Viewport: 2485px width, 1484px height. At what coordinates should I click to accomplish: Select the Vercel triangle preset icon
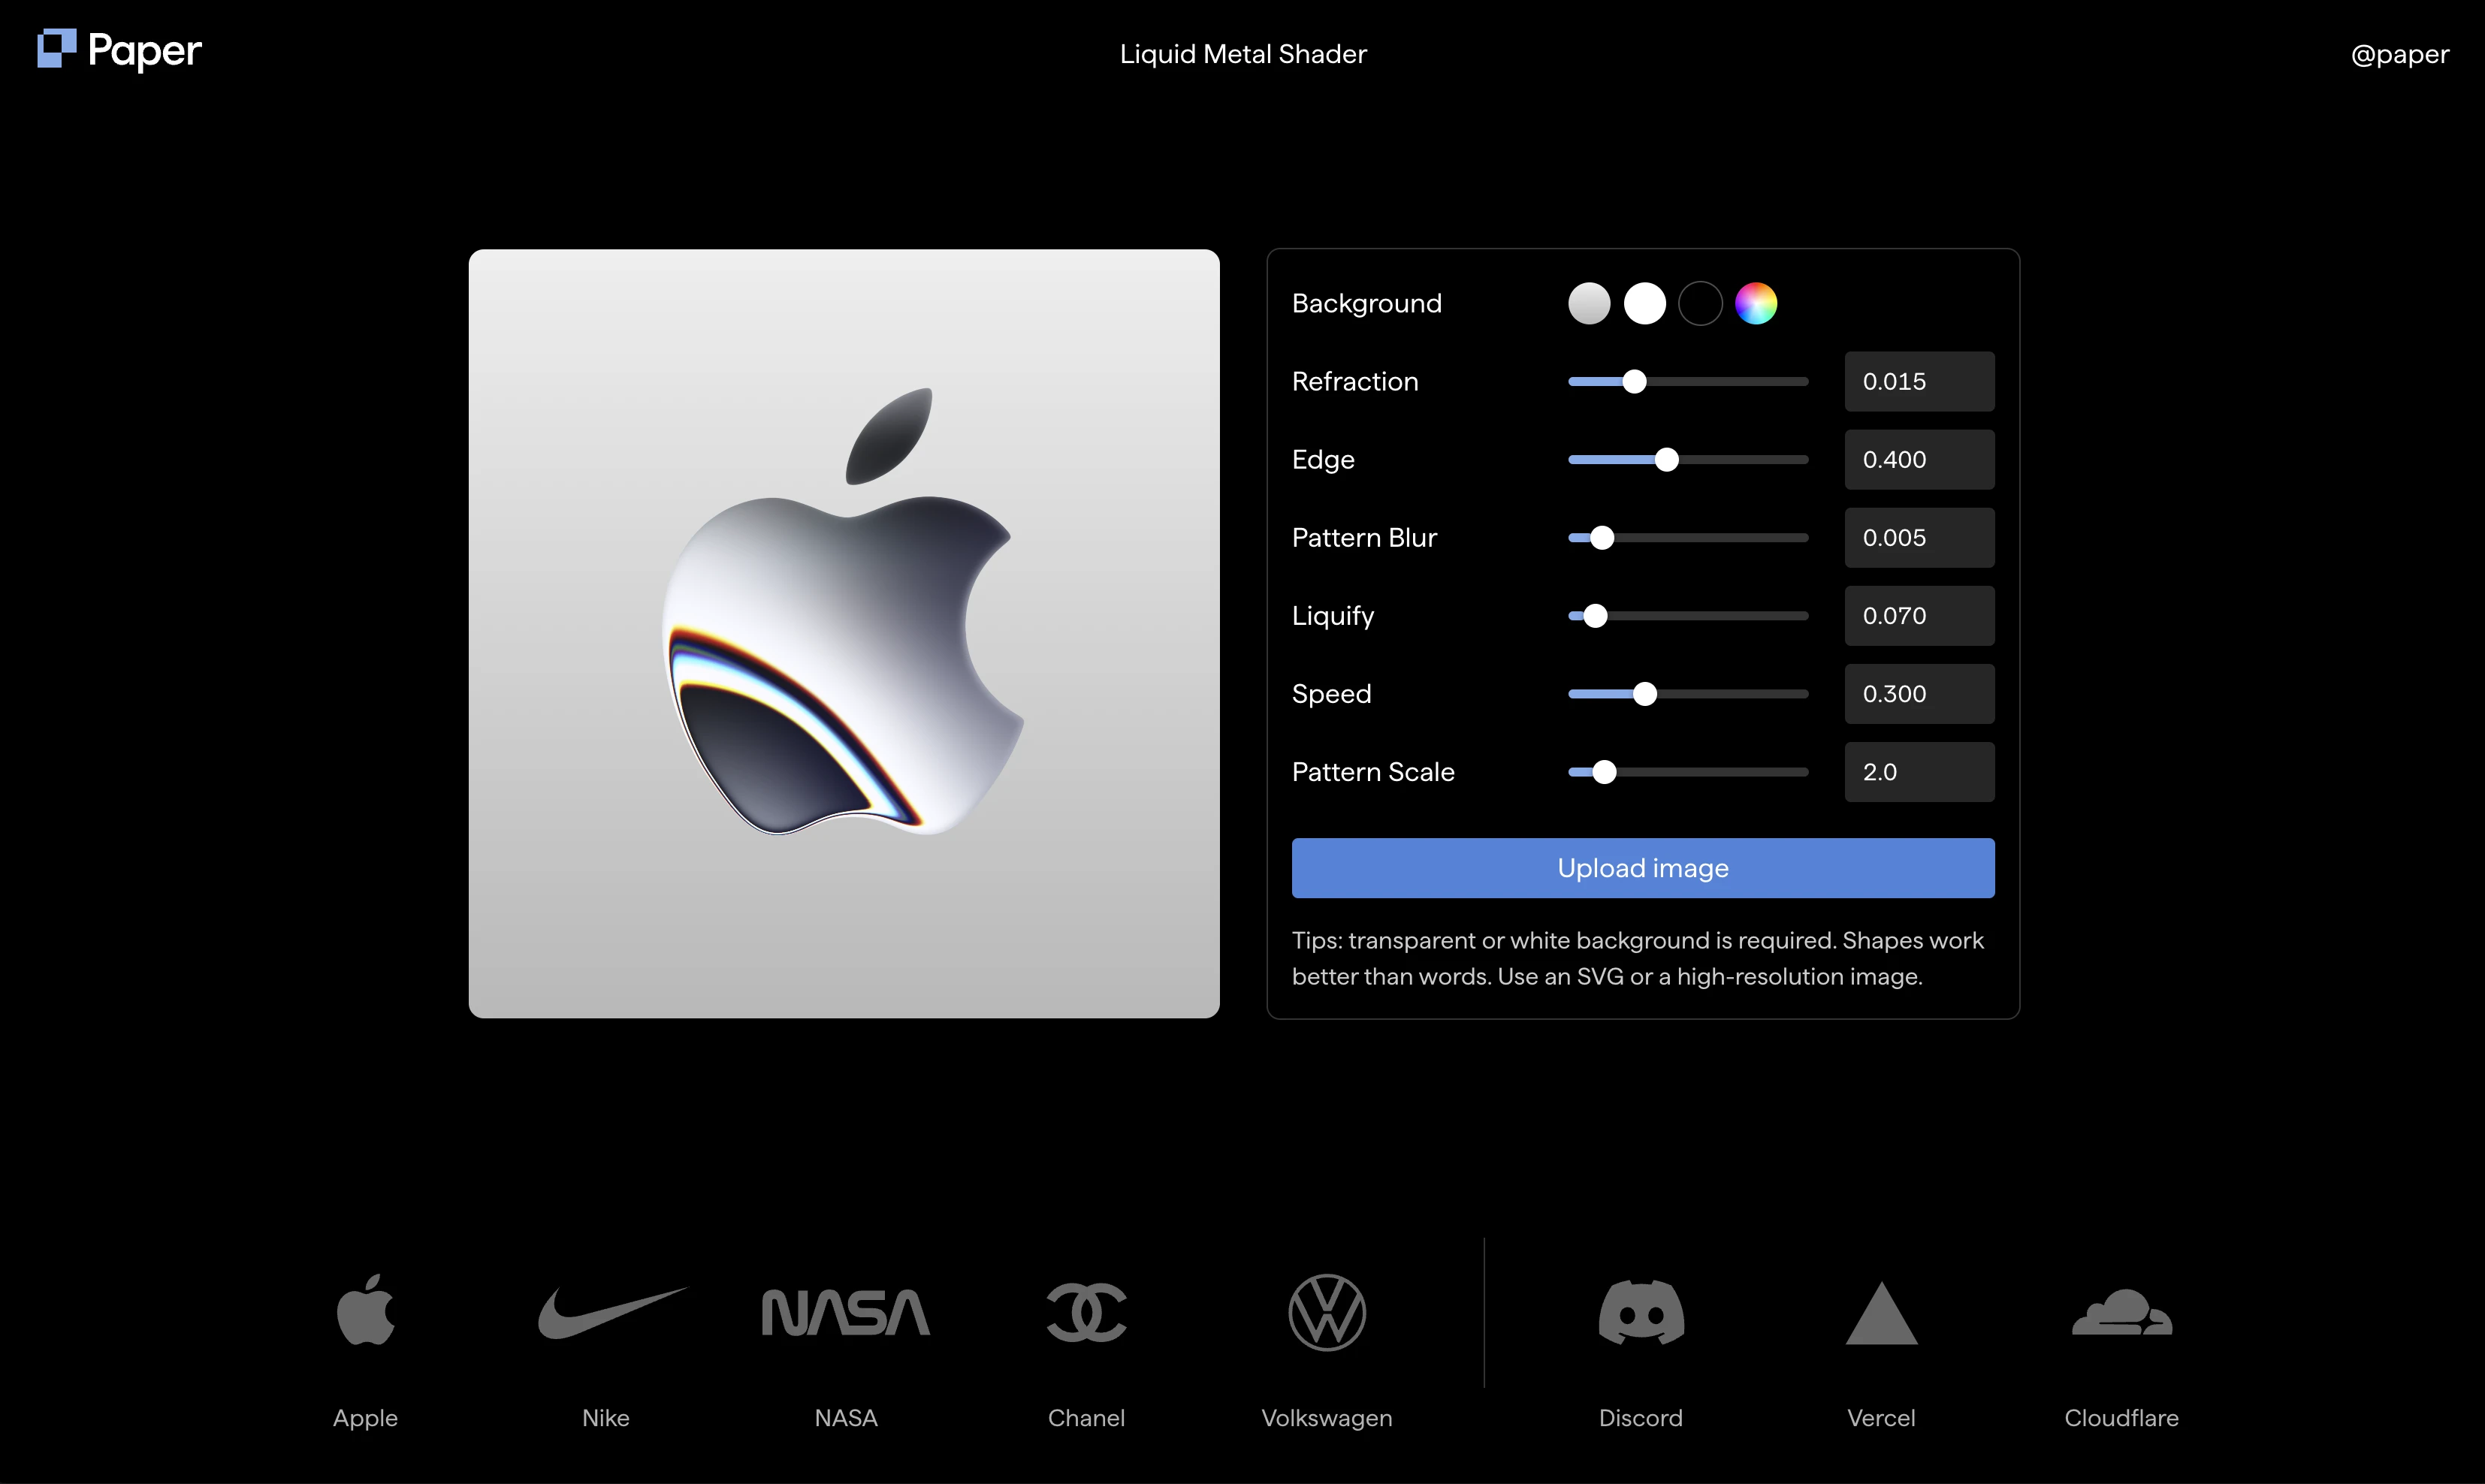1881,1313
